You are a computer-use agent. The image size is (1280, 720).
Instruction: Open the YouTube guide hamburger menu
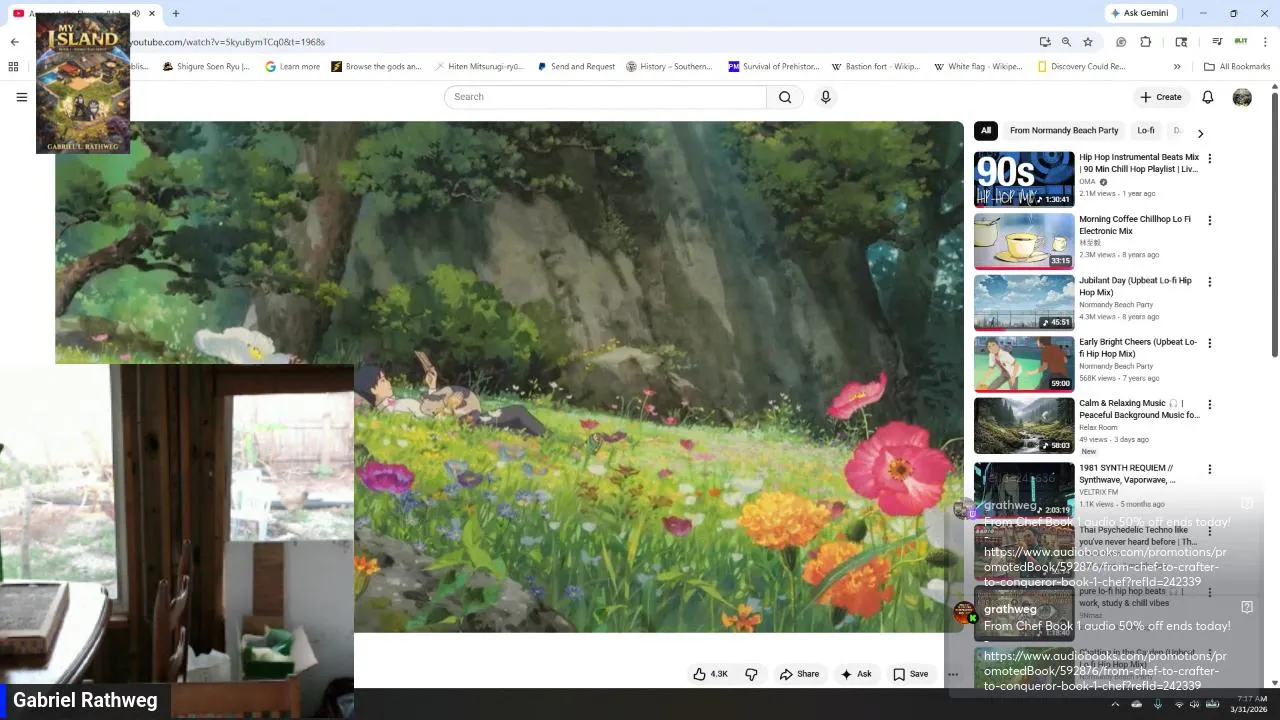[x=21, y=97]
